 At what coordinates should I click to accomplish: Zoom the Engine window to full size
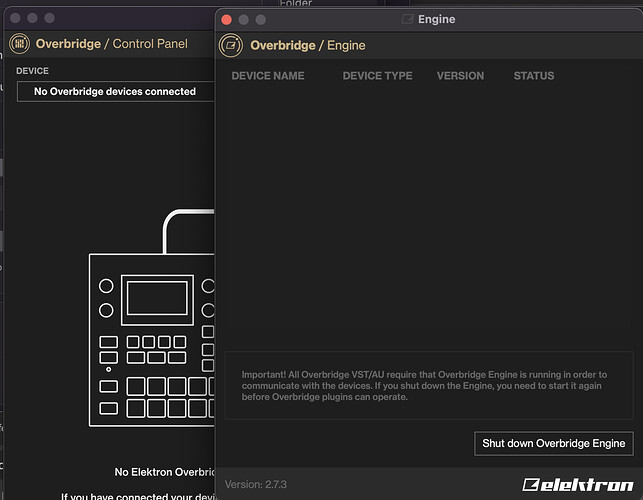tap(261, 19)
